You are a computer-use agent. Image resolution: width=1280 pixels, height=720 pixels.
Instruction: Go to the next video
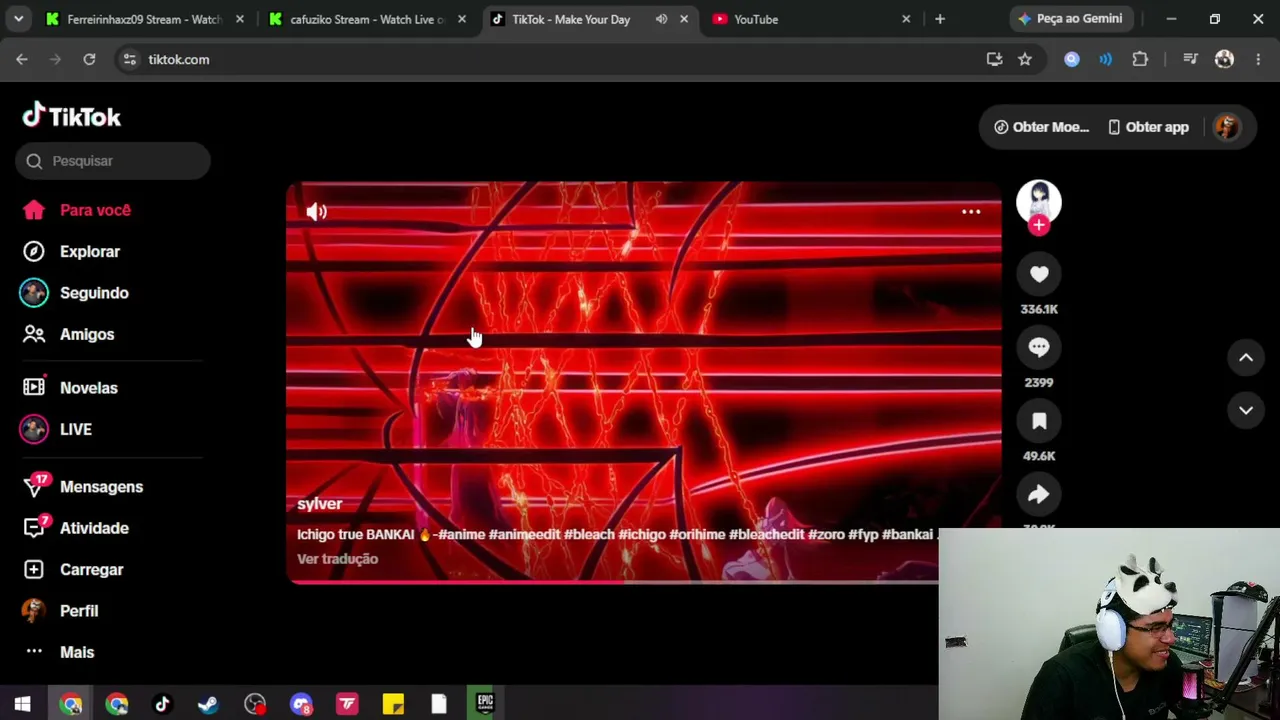pyautogui.click(x=1246, y=410)
